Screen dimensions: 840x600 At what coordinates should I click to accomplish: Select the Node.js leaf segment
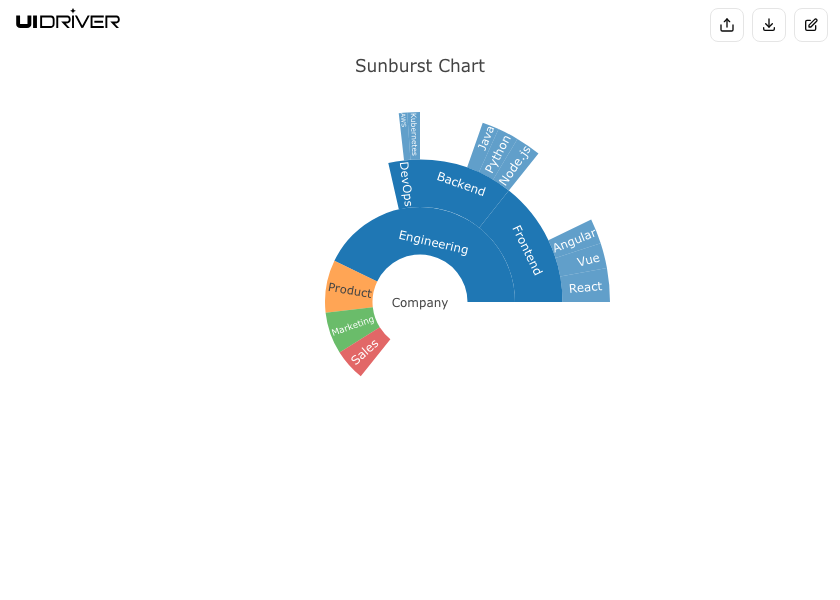515,165
